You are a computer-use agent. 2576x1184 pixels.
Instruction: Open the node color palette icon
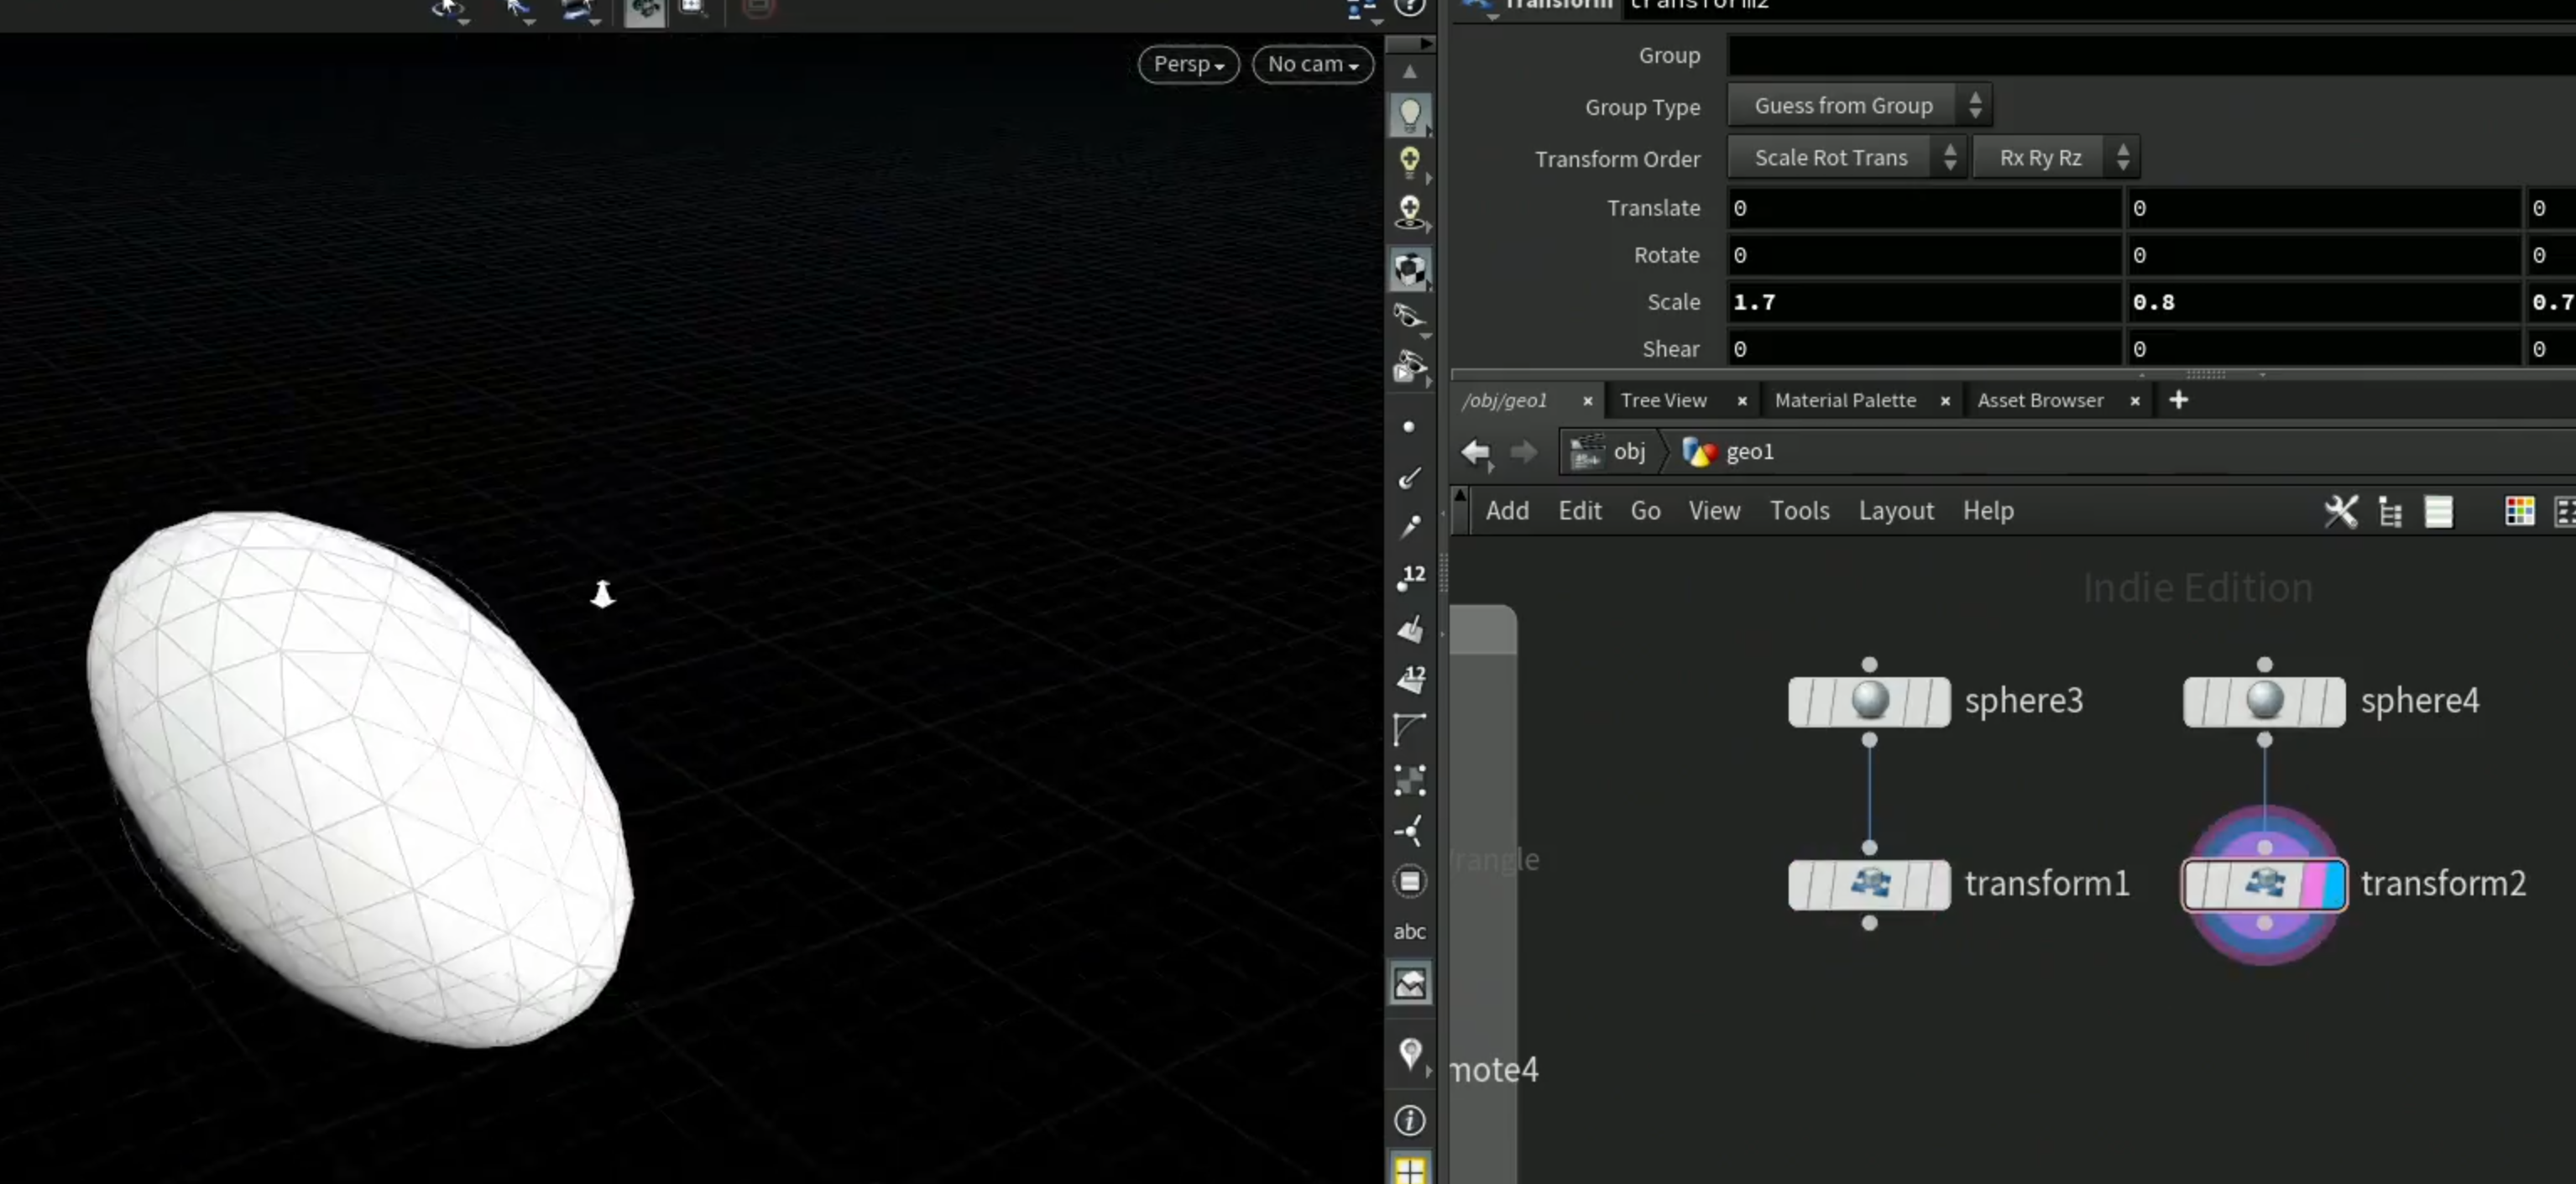[x=2519, y=511]
